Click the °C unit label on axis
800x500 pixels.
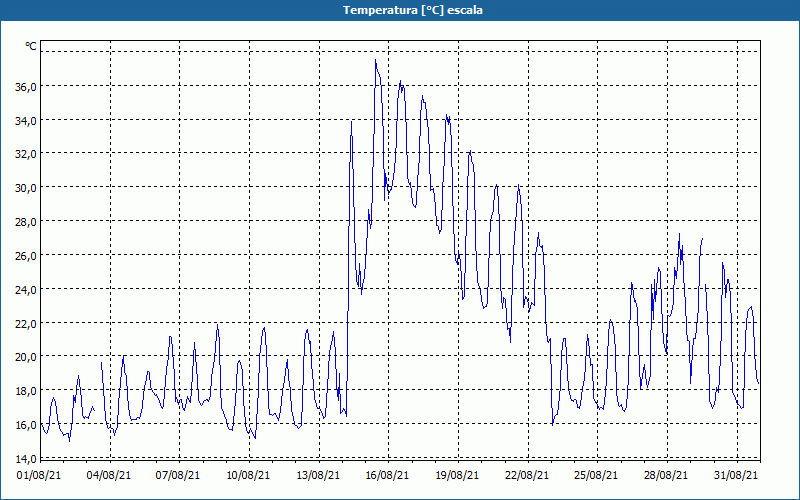tap(31, 46)
